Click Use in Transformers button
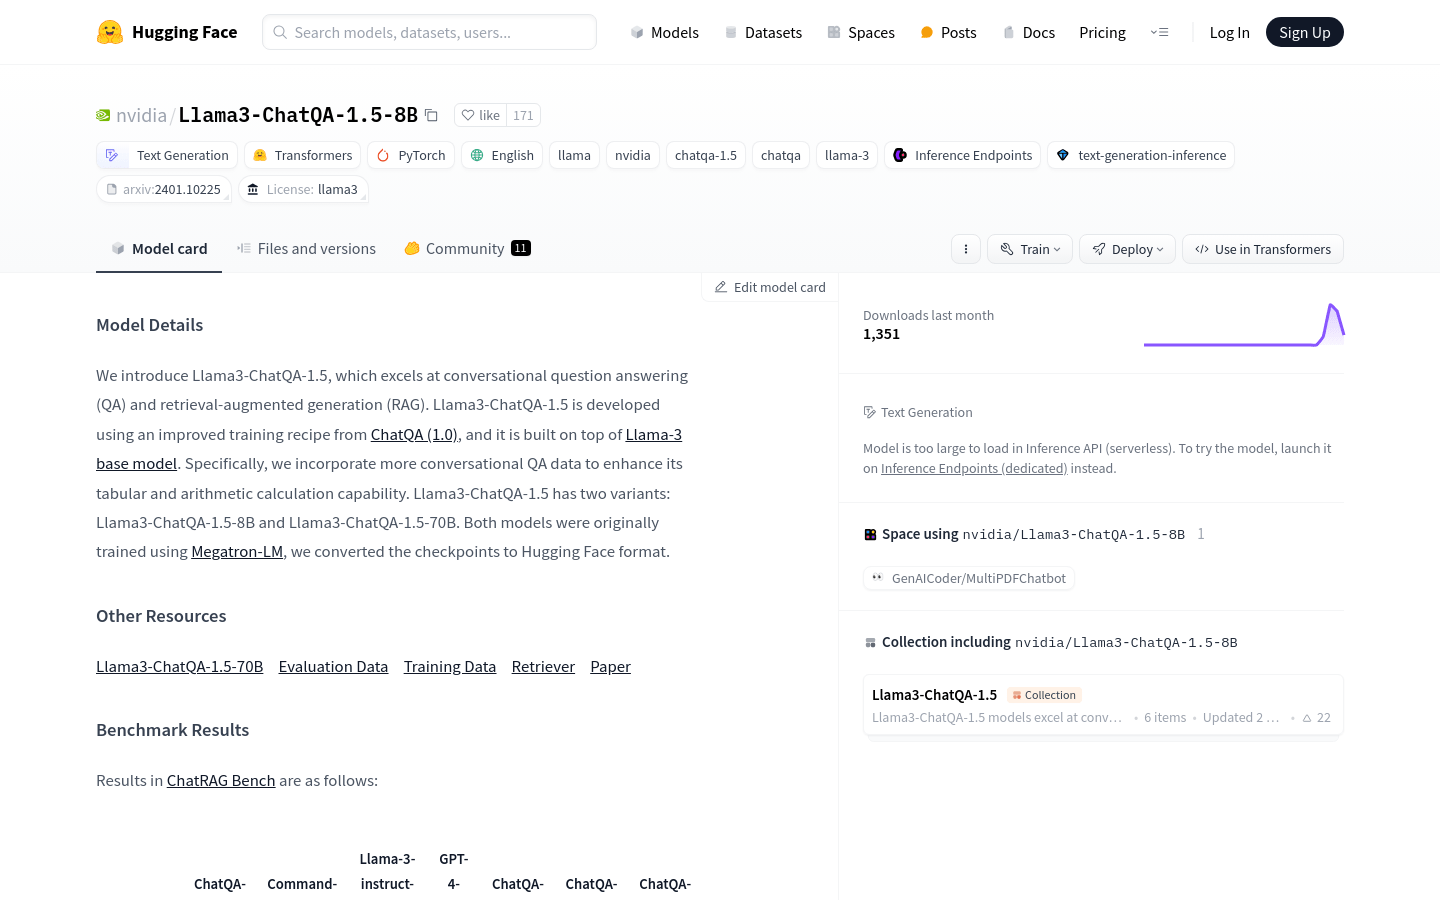Image resolution: width=1440 pixels, height=900 pixels. click(x=1263, y=249)
